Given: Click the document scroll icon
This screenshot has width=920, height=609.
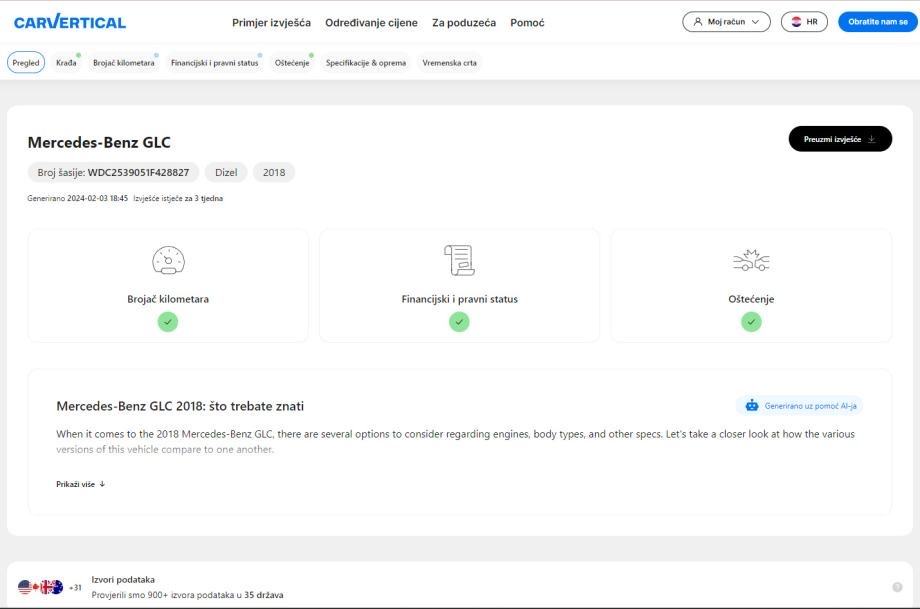Looking at the screenshot, I should click(x=459, y=260).
